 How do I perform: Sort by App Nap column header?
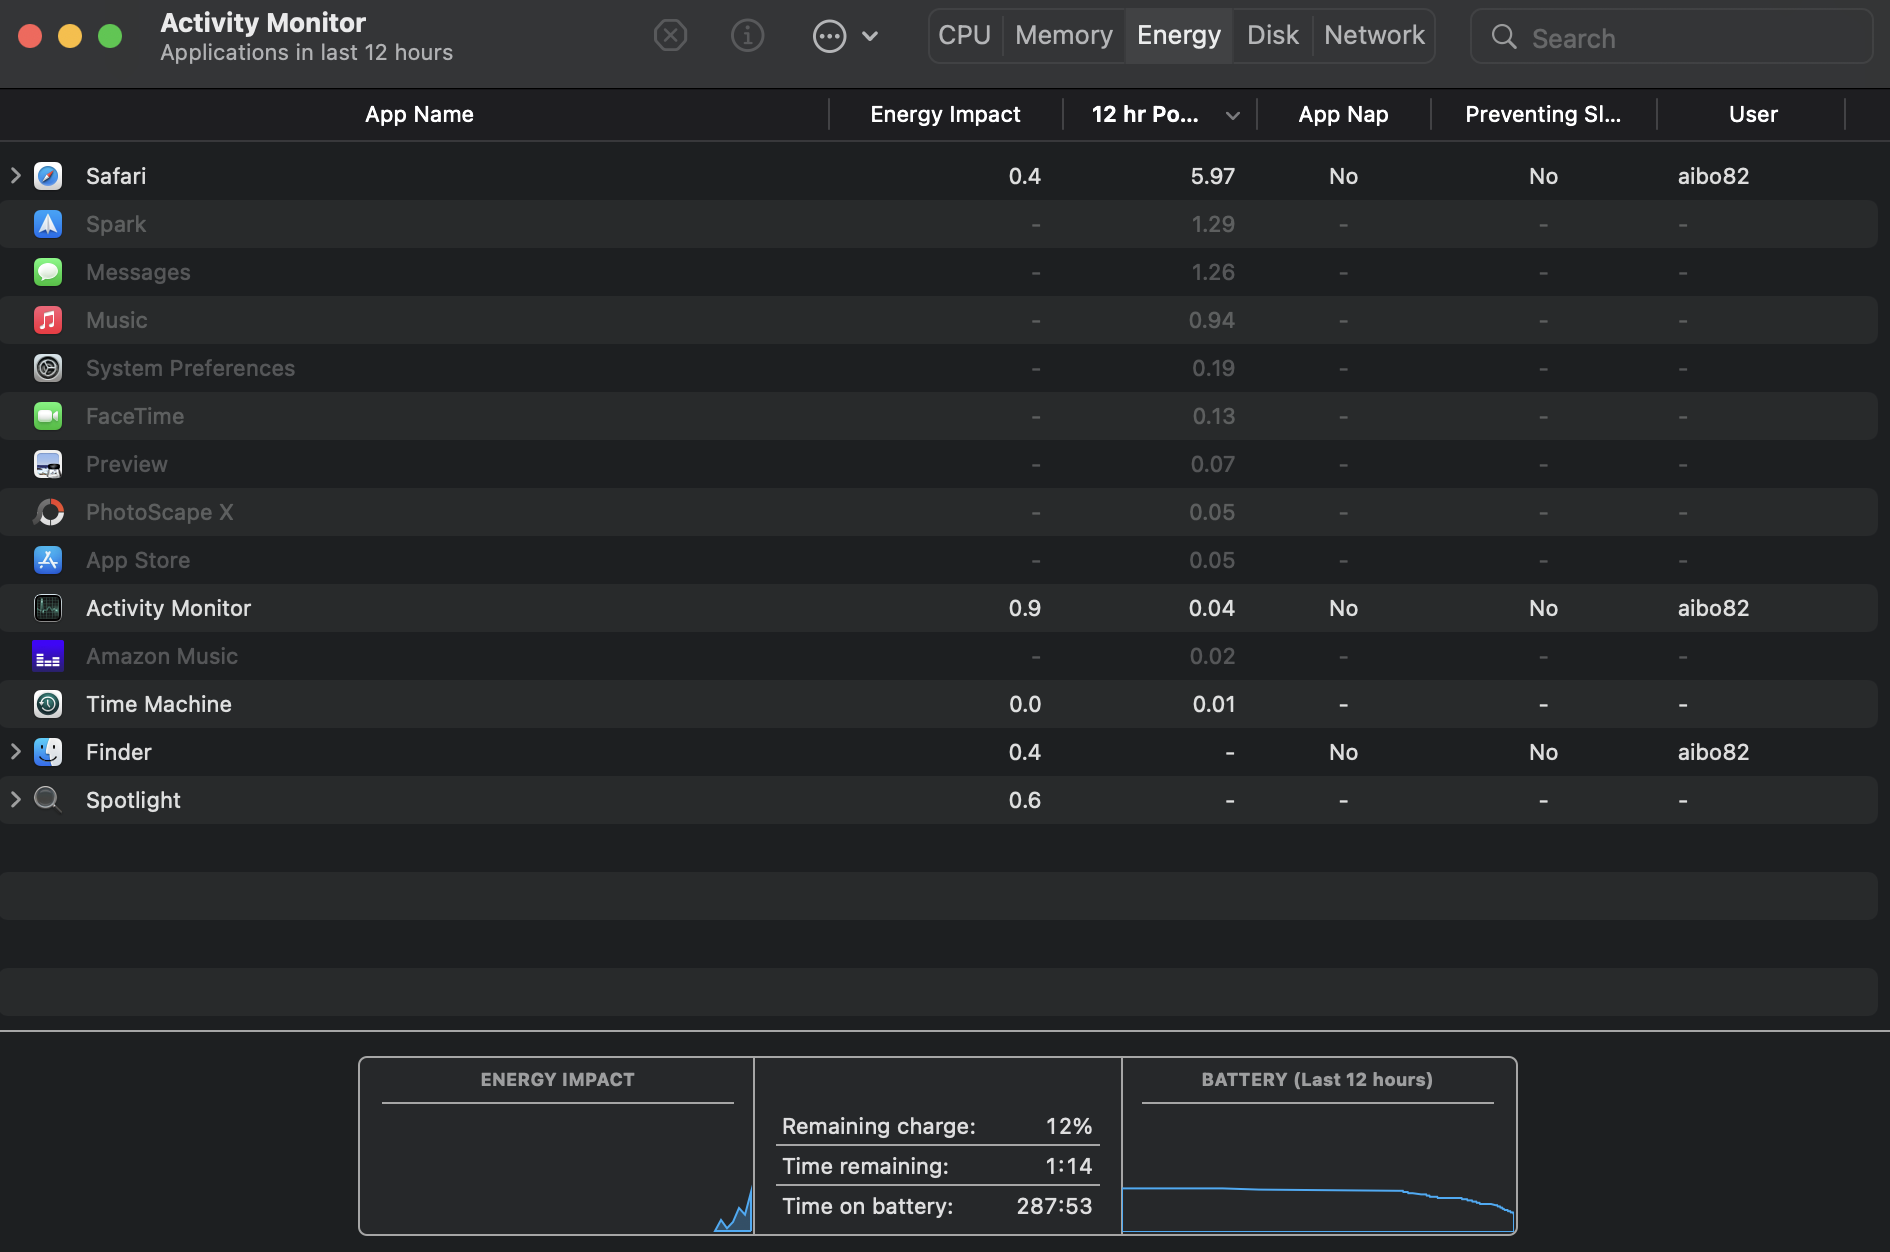(x=1343, y=115)
